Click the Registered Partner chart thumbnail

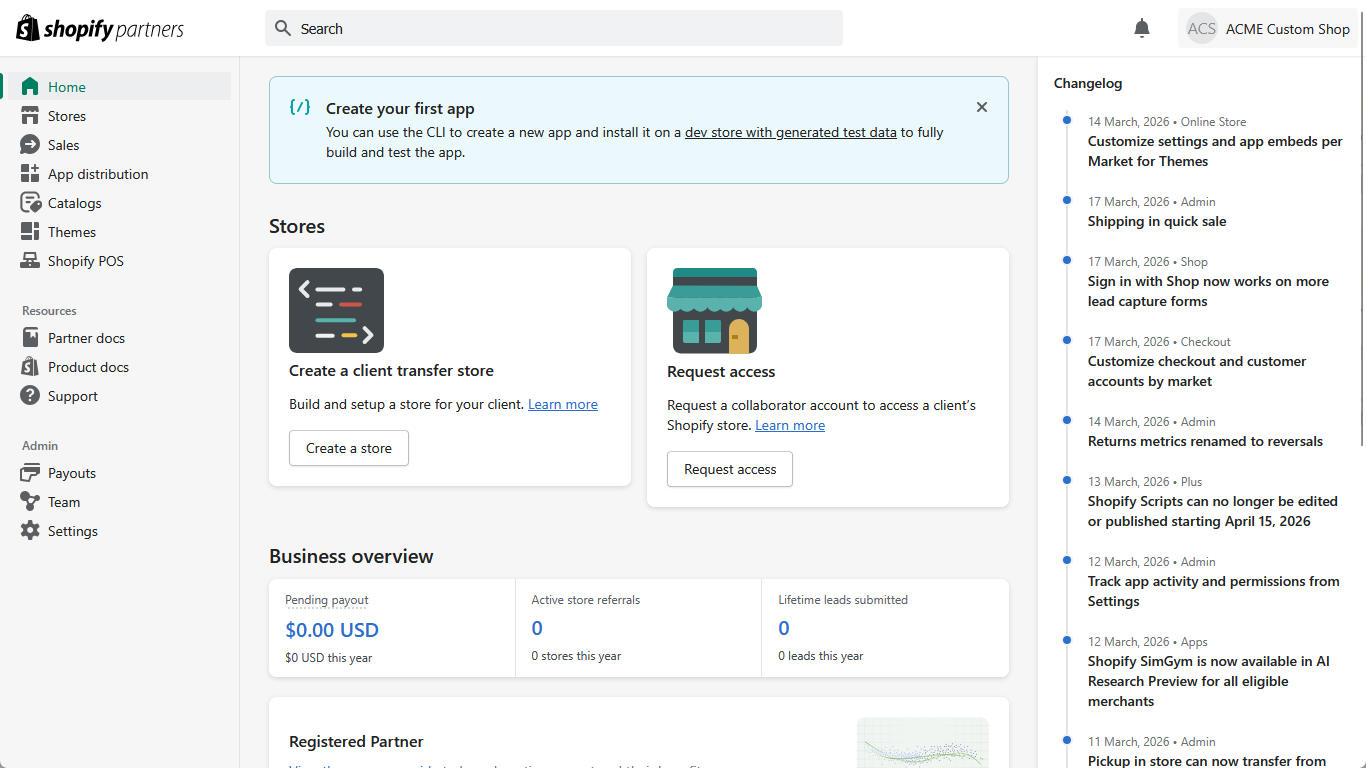point(922,742)
